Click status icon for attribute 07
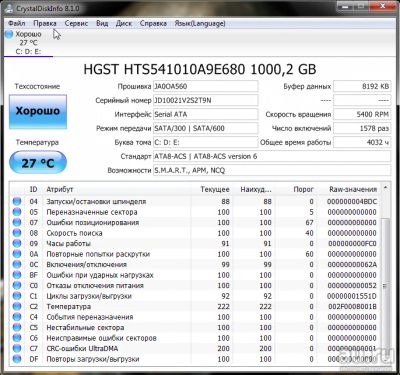 click(17, 222)
